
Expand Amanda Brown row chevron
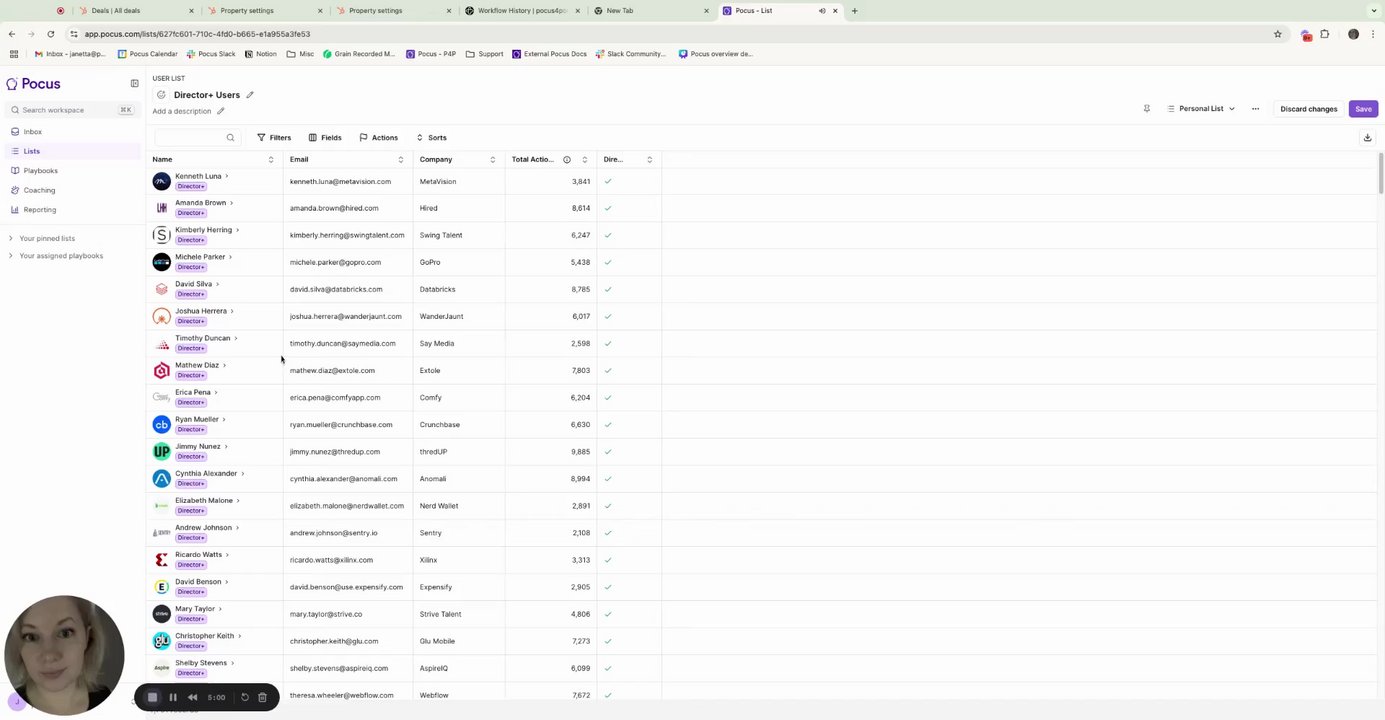pyautogui.click(x=231, y=203)
